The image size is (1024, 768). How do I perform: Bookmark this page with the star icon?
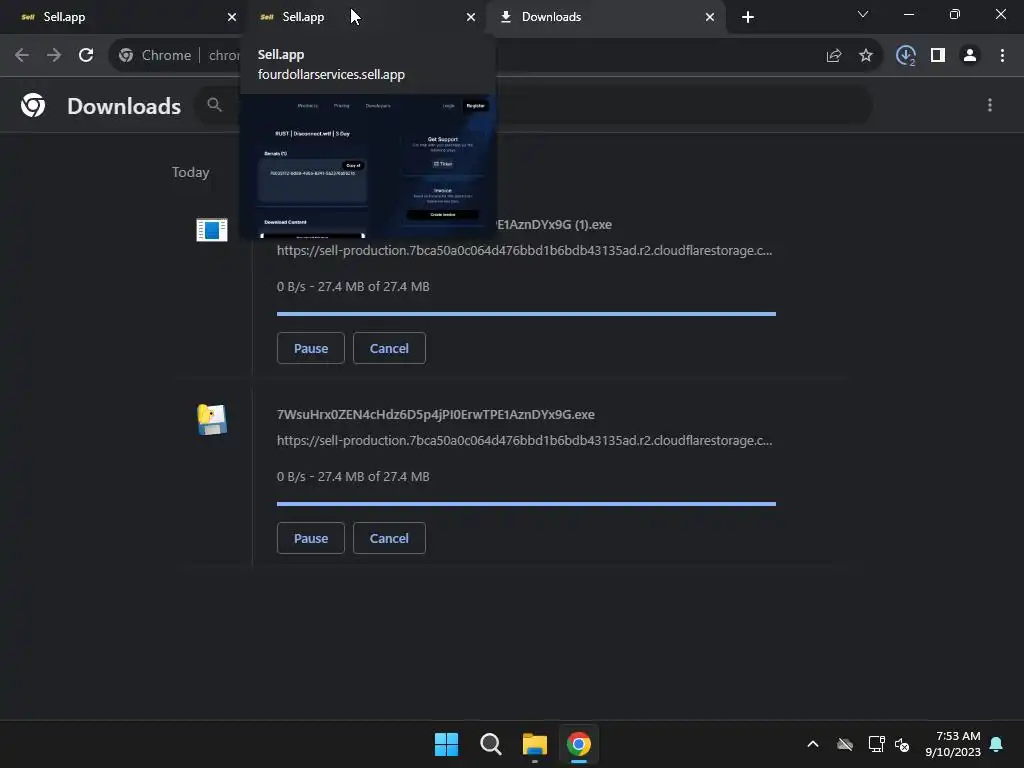pyautogui.click(x=865, y=56)
